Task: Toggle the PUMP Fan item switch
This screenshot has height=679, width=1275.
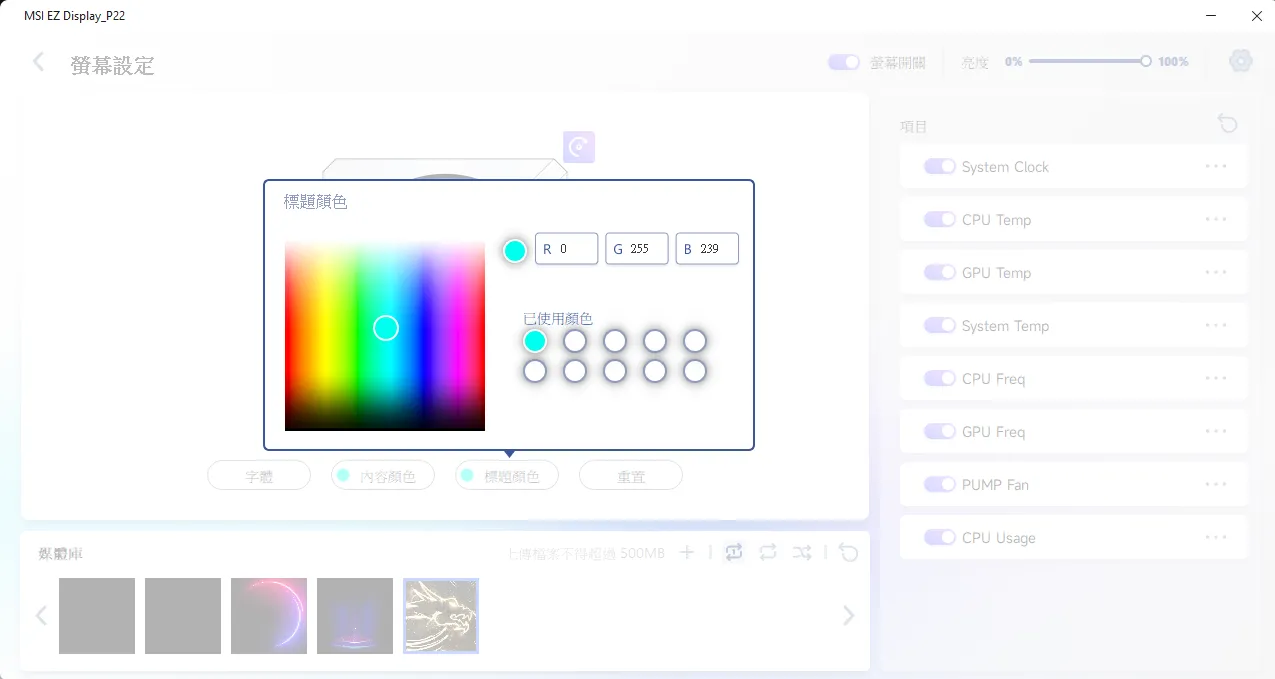Action: coord(940,484)
